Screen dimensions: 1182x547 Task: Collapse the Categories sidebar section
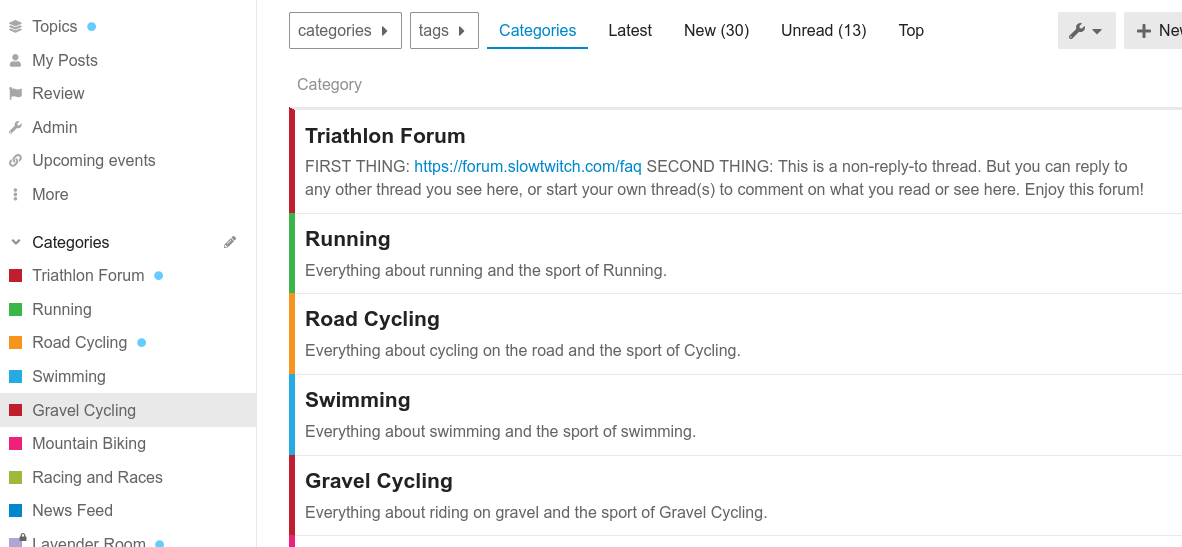coord(15,242)
